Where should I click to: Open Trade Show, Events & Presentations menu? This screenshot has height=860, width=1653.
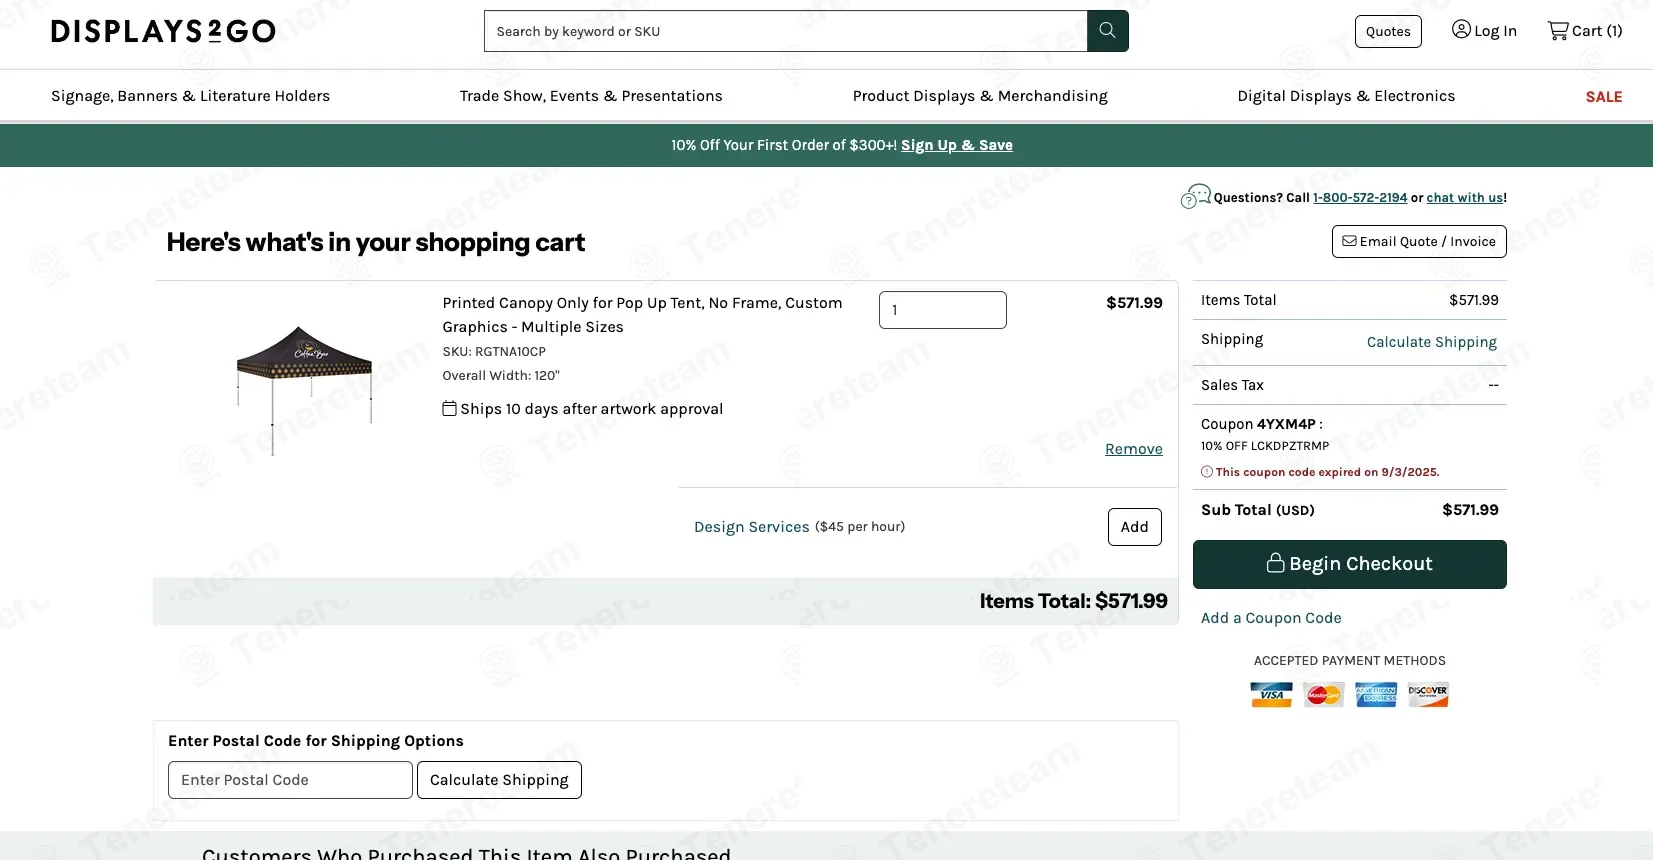coord(591,96)
